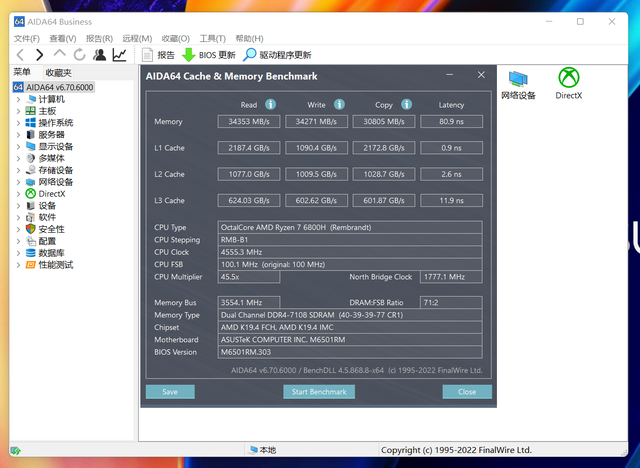Click the back navigation arrow

pos(20,55)
